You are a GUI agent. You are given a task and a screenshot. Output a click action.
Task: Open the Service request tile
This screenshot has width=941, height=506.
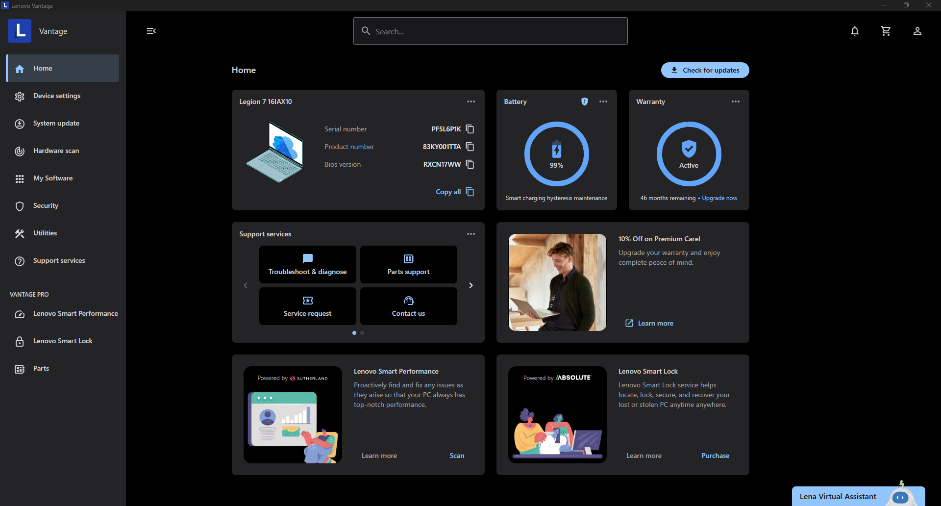[307, 306]
